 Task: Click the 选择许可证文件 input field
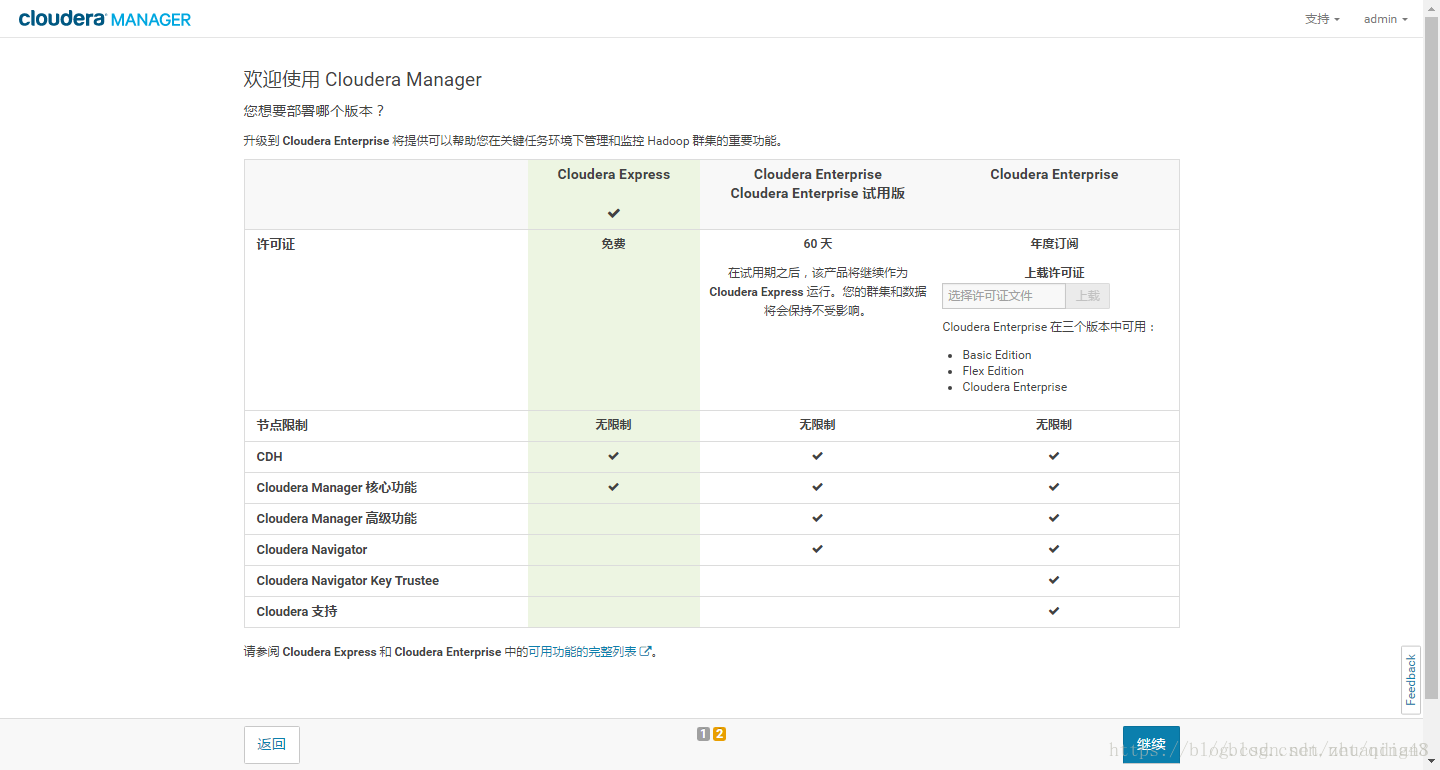pos(1004,296)
